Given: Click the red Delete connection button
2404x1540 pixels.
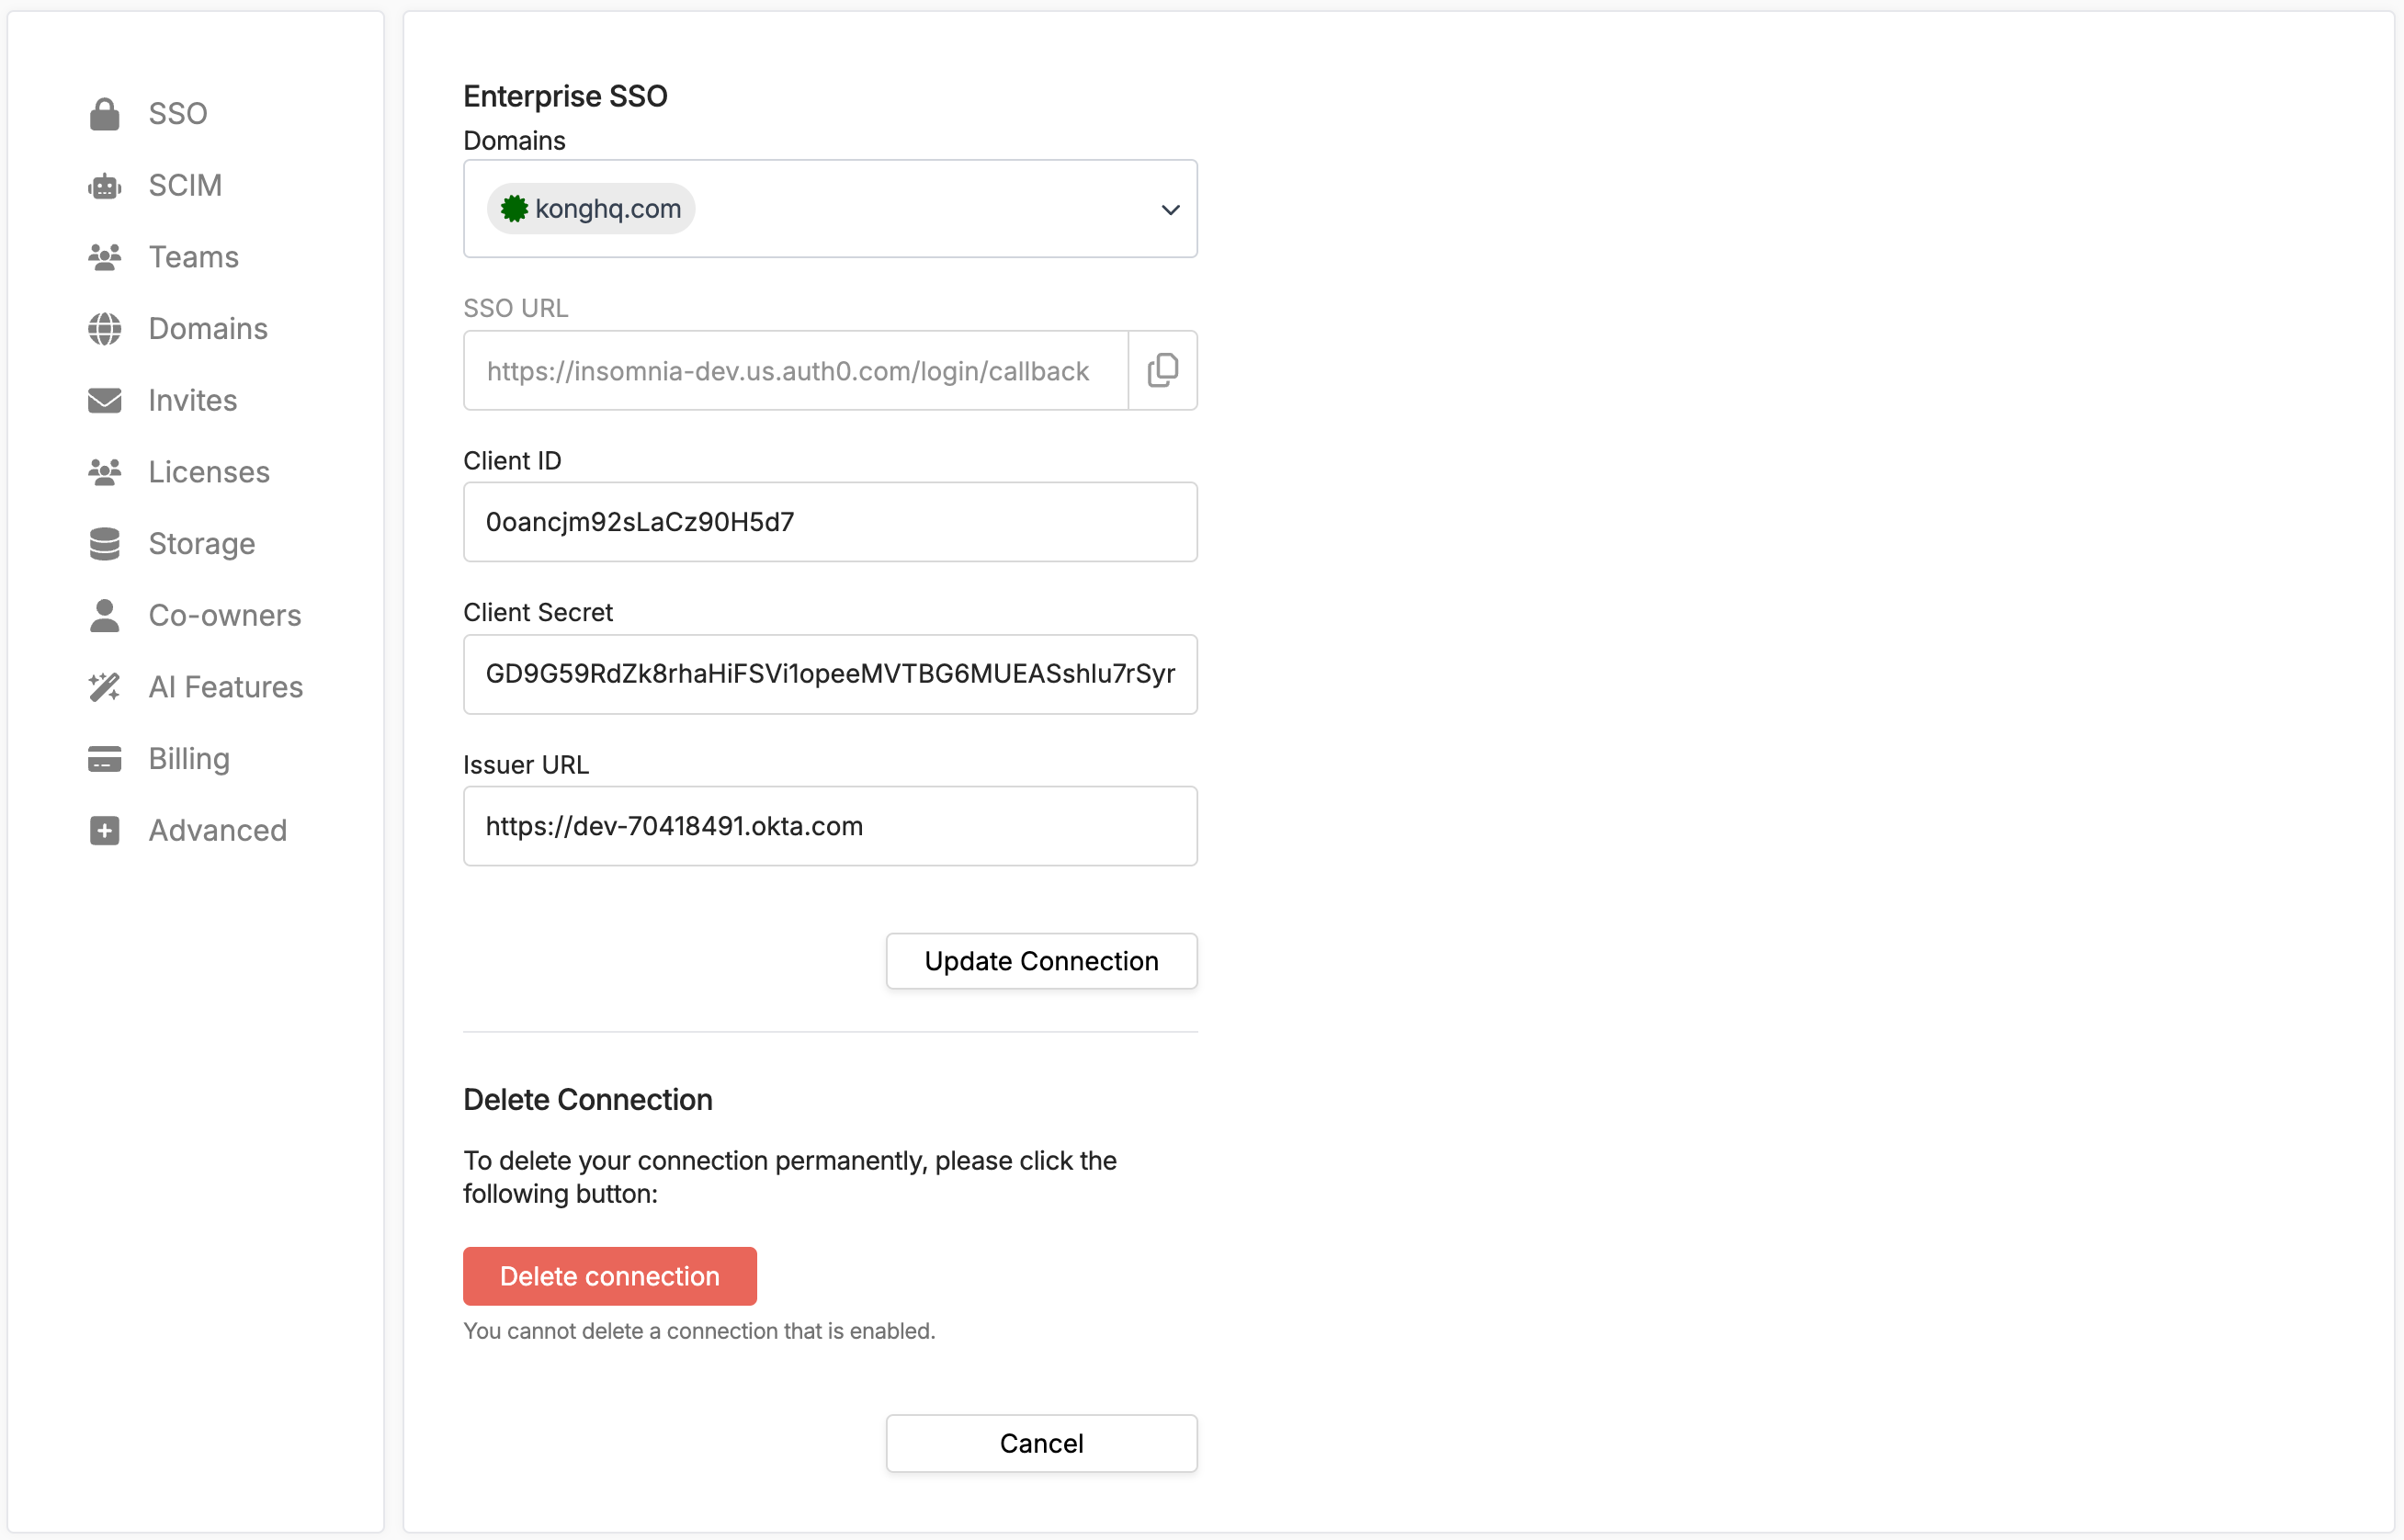Looking at the screenshot, I should point(610,1276).
